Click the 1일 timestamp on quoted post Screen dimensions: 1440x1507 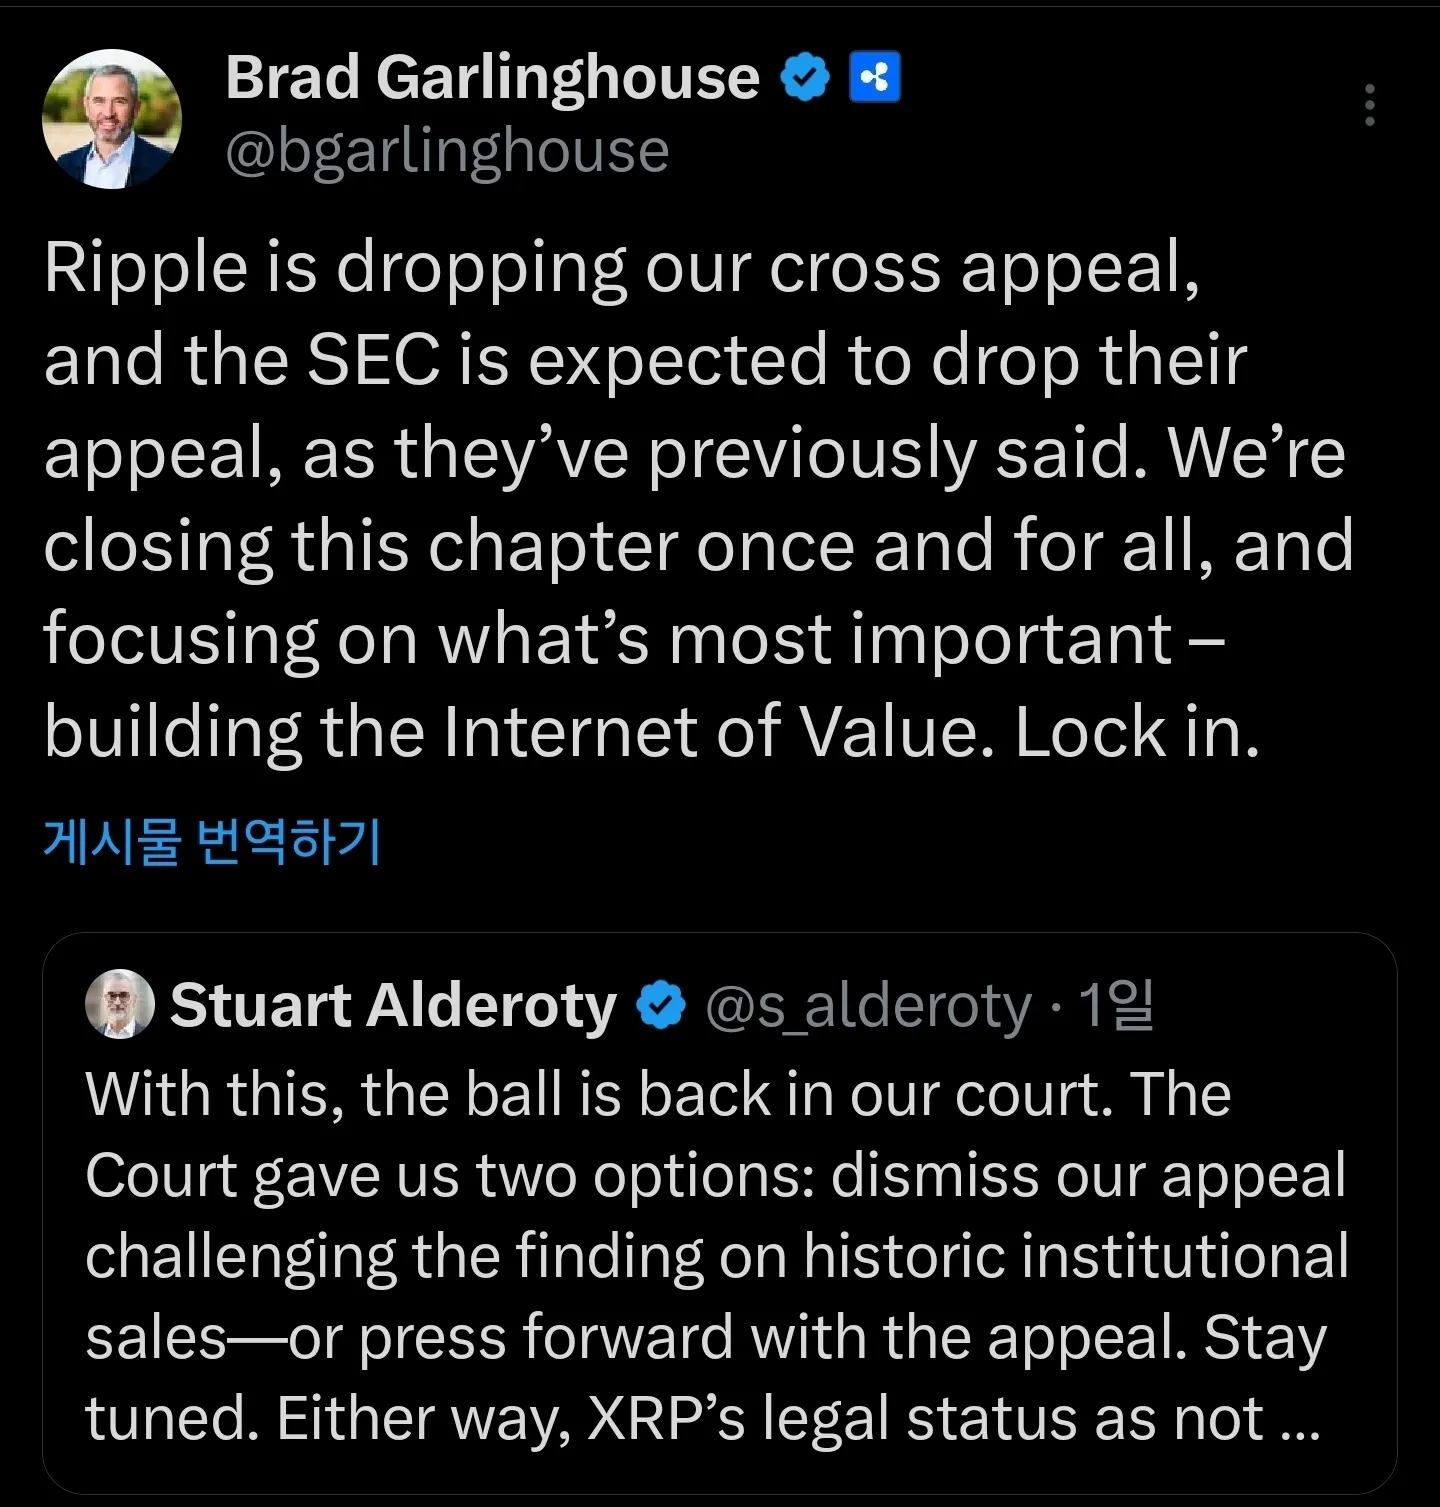(1117, 1006)
